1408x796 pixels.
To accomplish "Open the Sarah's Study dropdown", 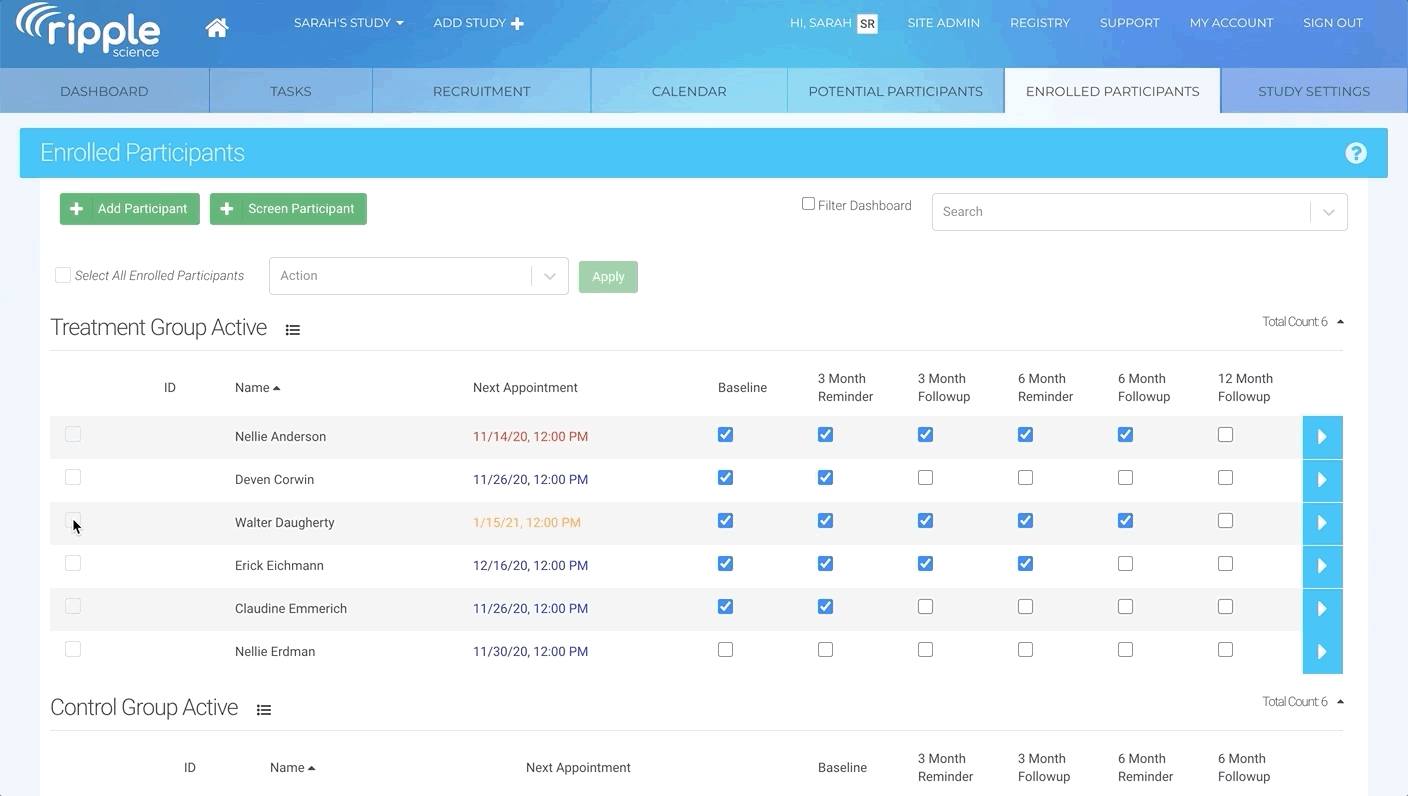I will tap(348, 23).
